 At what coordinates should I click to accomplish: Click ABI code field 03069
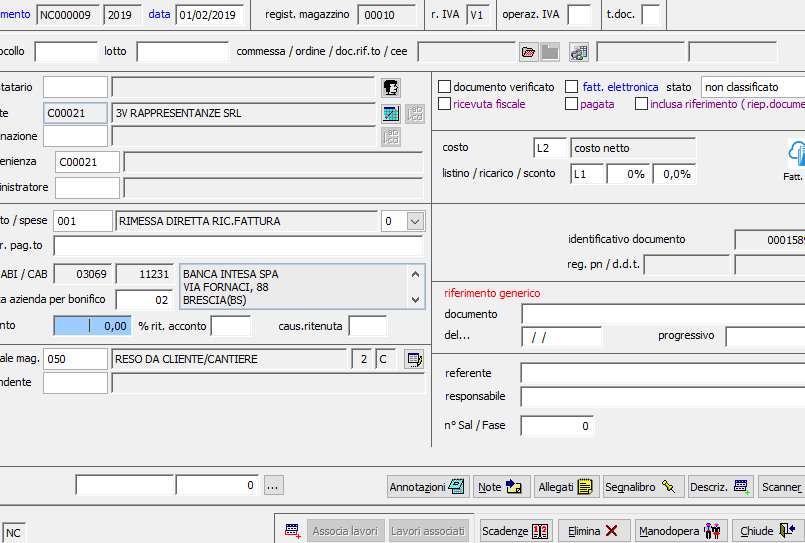[x=83, y=274]
